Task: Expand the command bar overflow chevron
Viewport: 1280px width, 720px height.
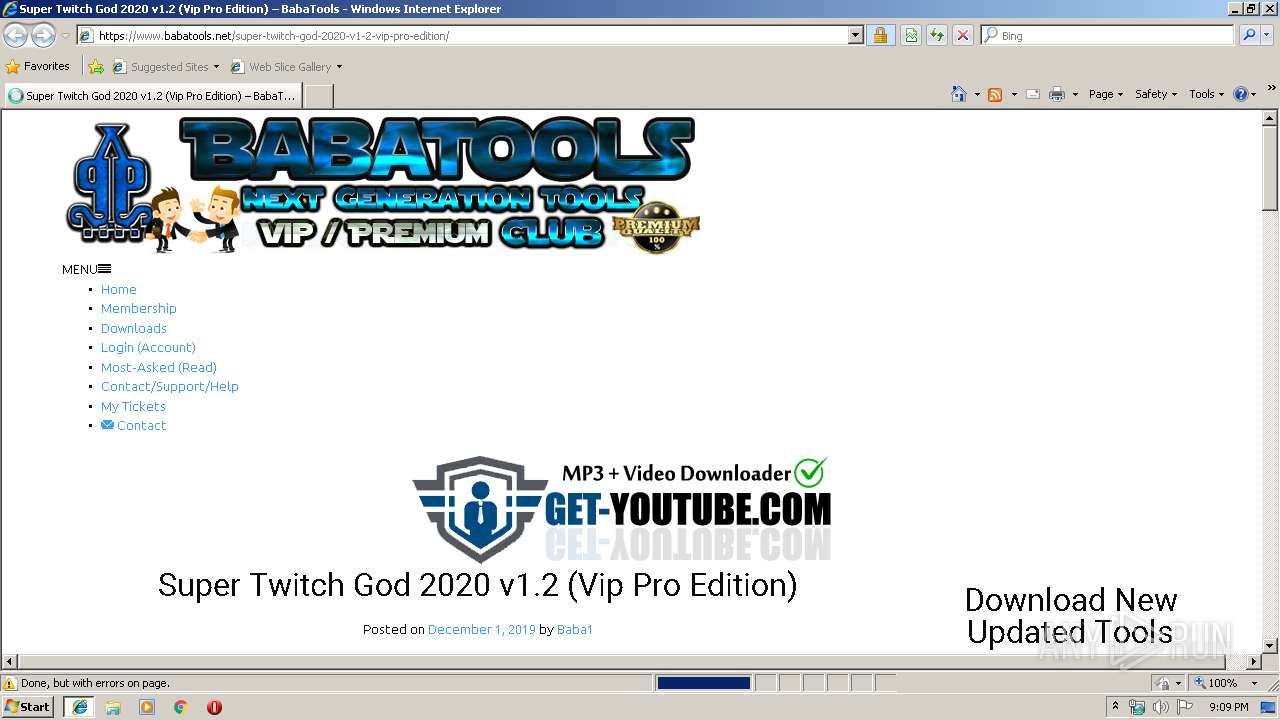Action: point(1272,90)
